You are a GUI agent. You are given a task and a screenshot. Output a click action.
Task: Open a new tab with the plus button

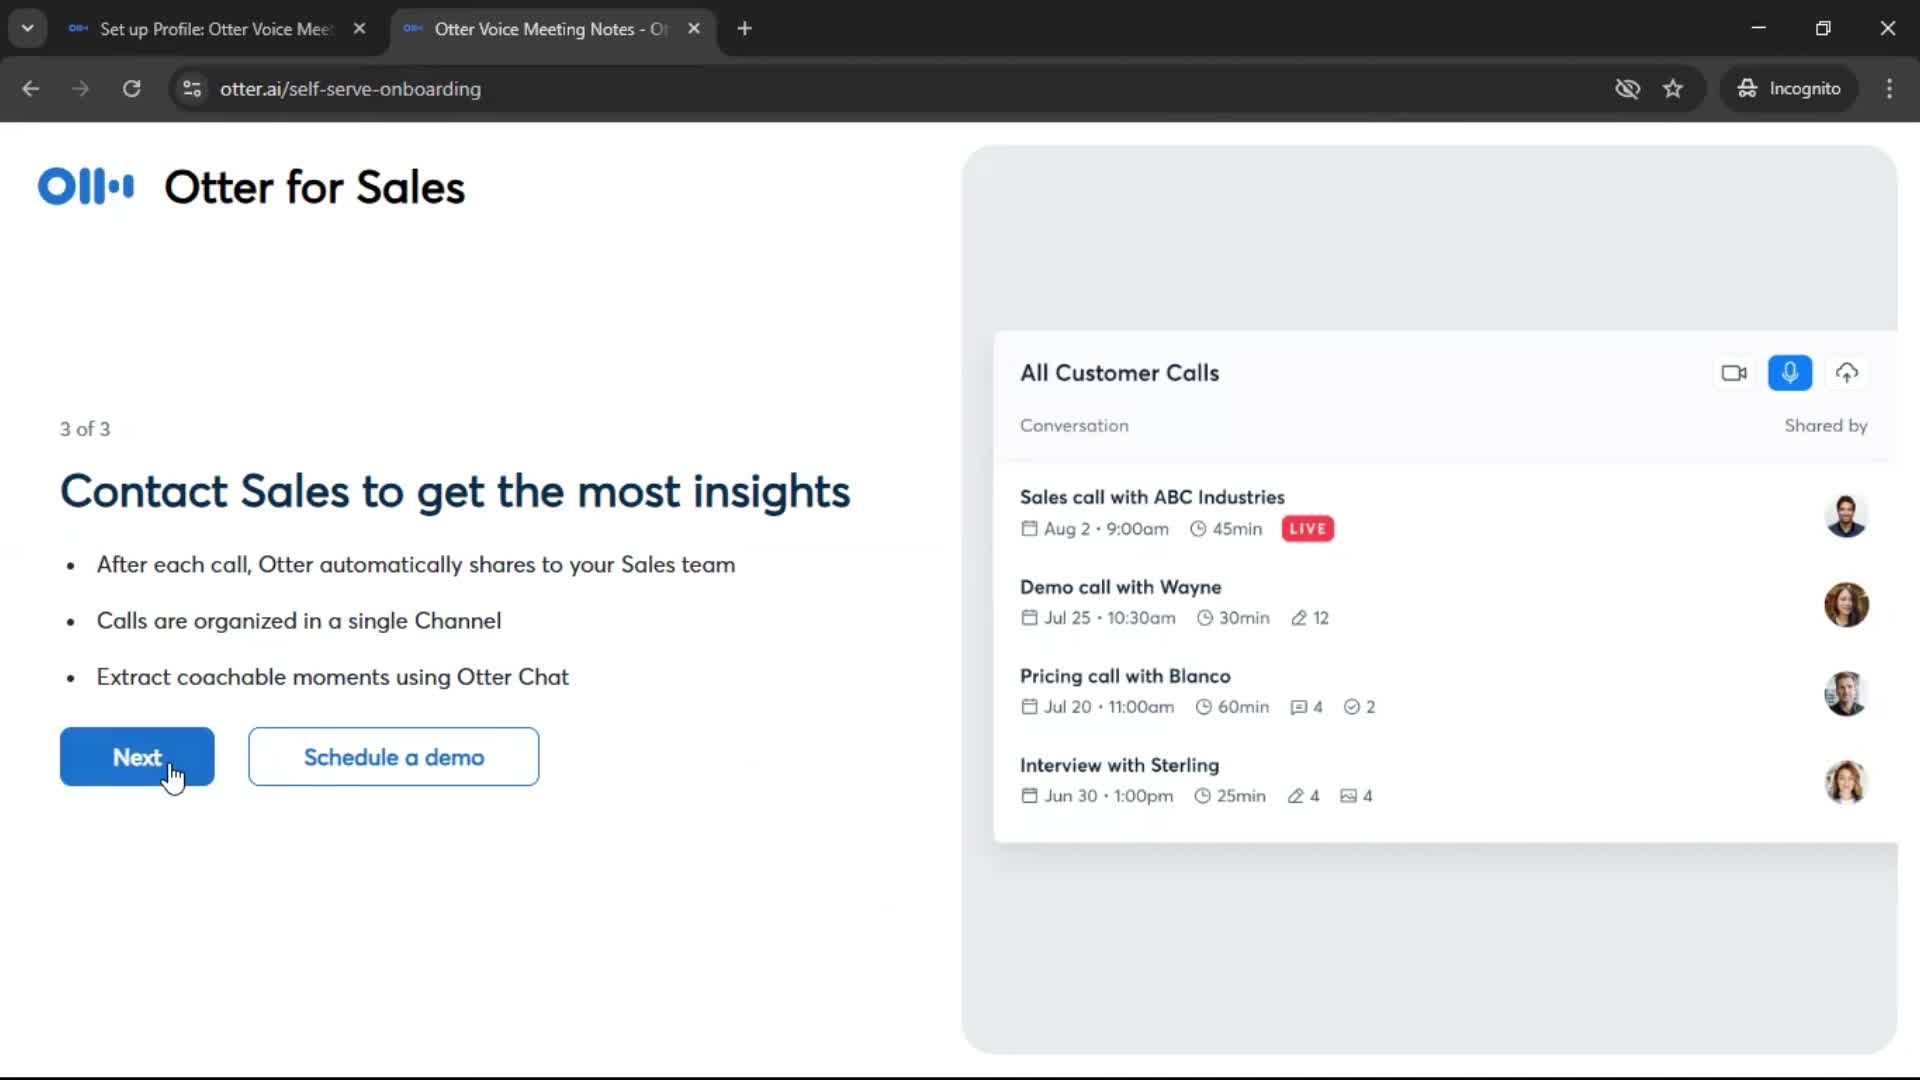(x=744, y=29)
